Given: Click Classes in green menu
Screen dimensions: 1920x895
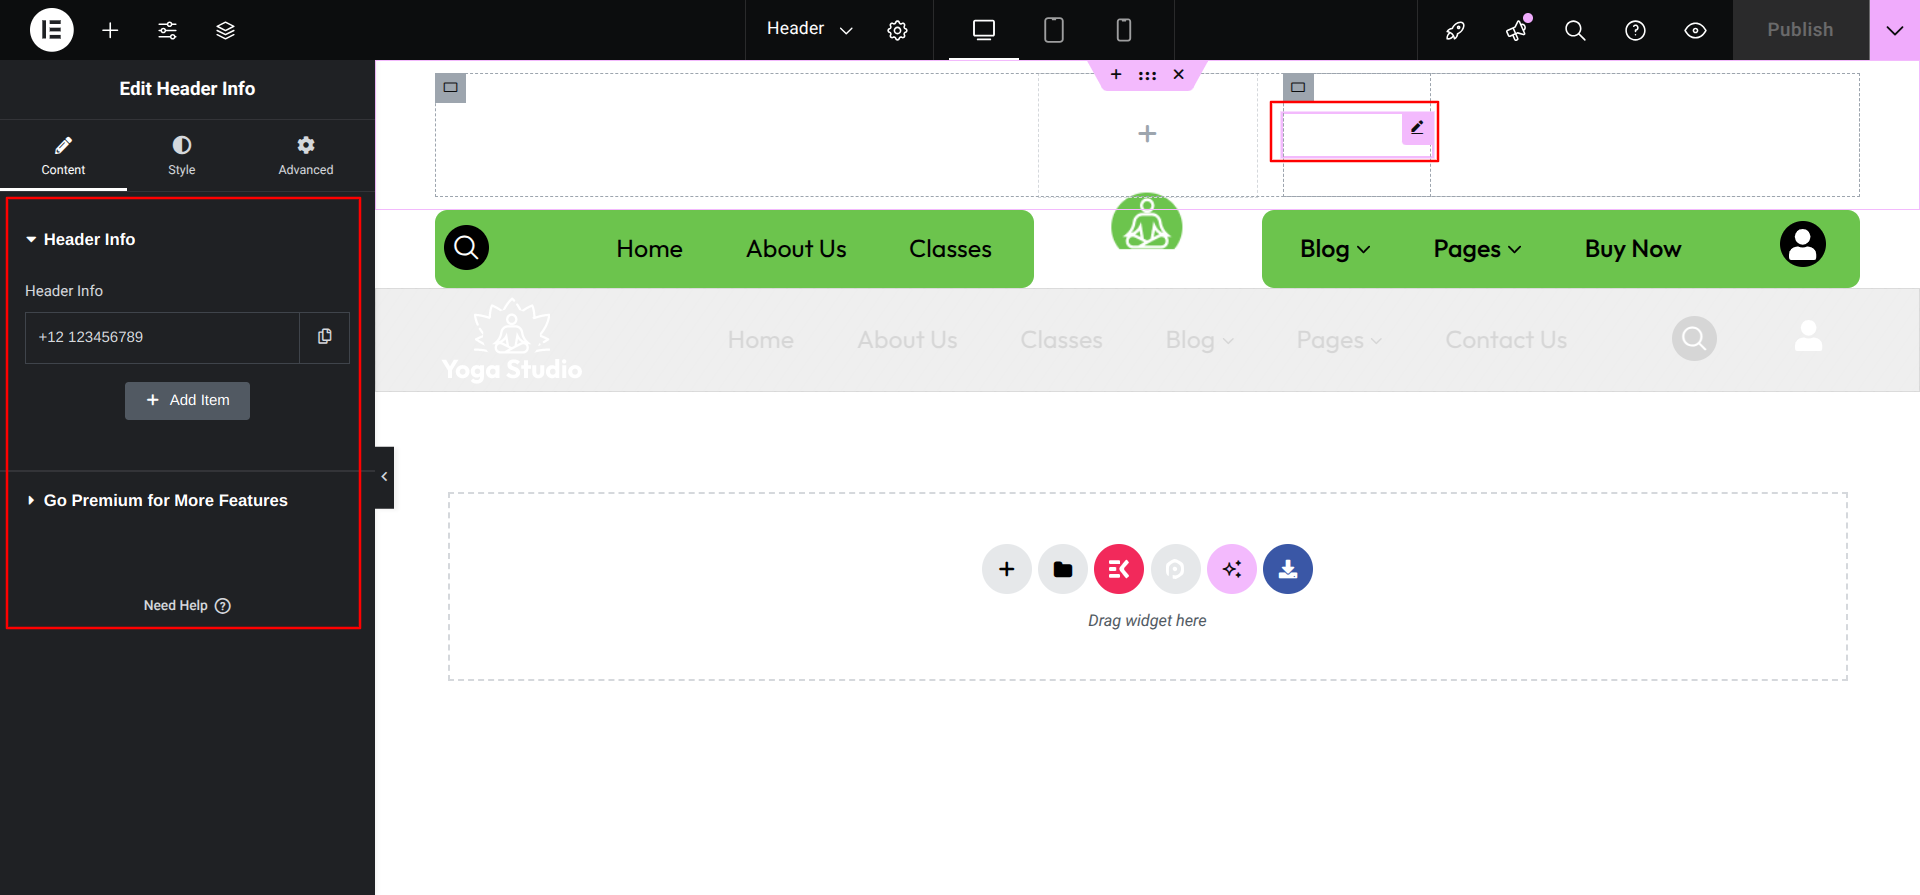Looking at the screenshot, I should point(950,249).
